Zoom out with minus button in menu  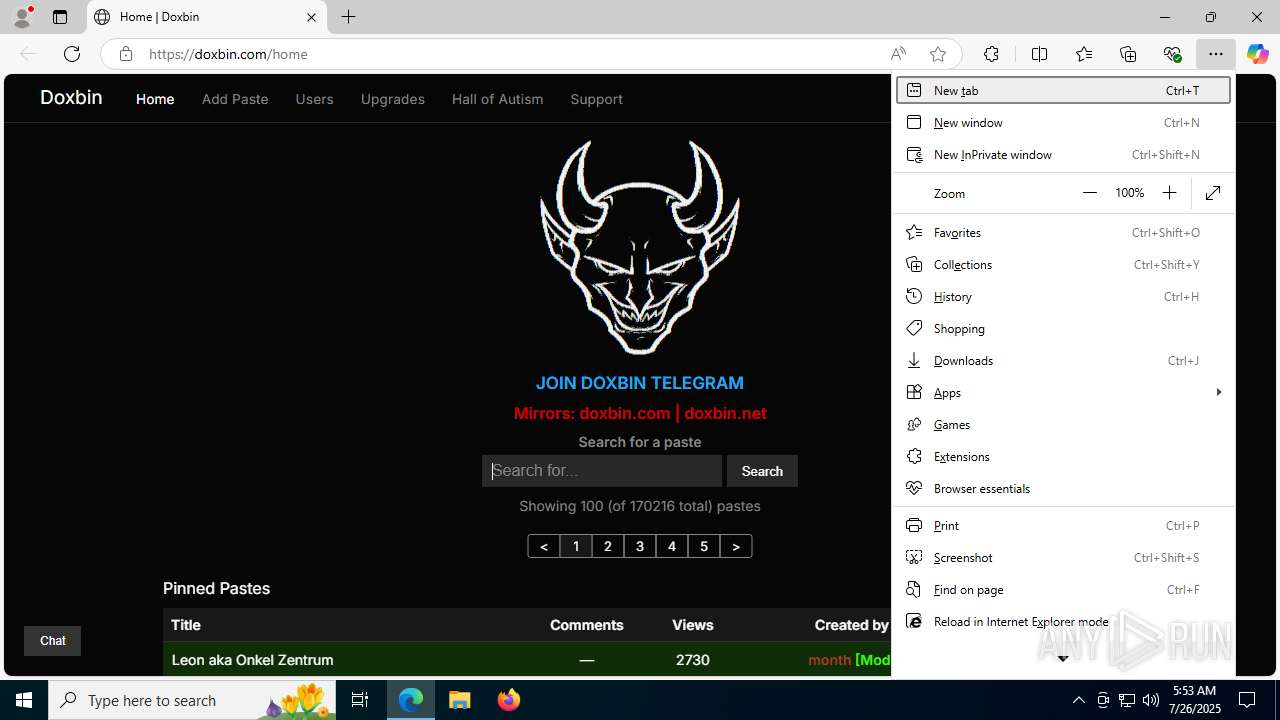[1090, 193]
